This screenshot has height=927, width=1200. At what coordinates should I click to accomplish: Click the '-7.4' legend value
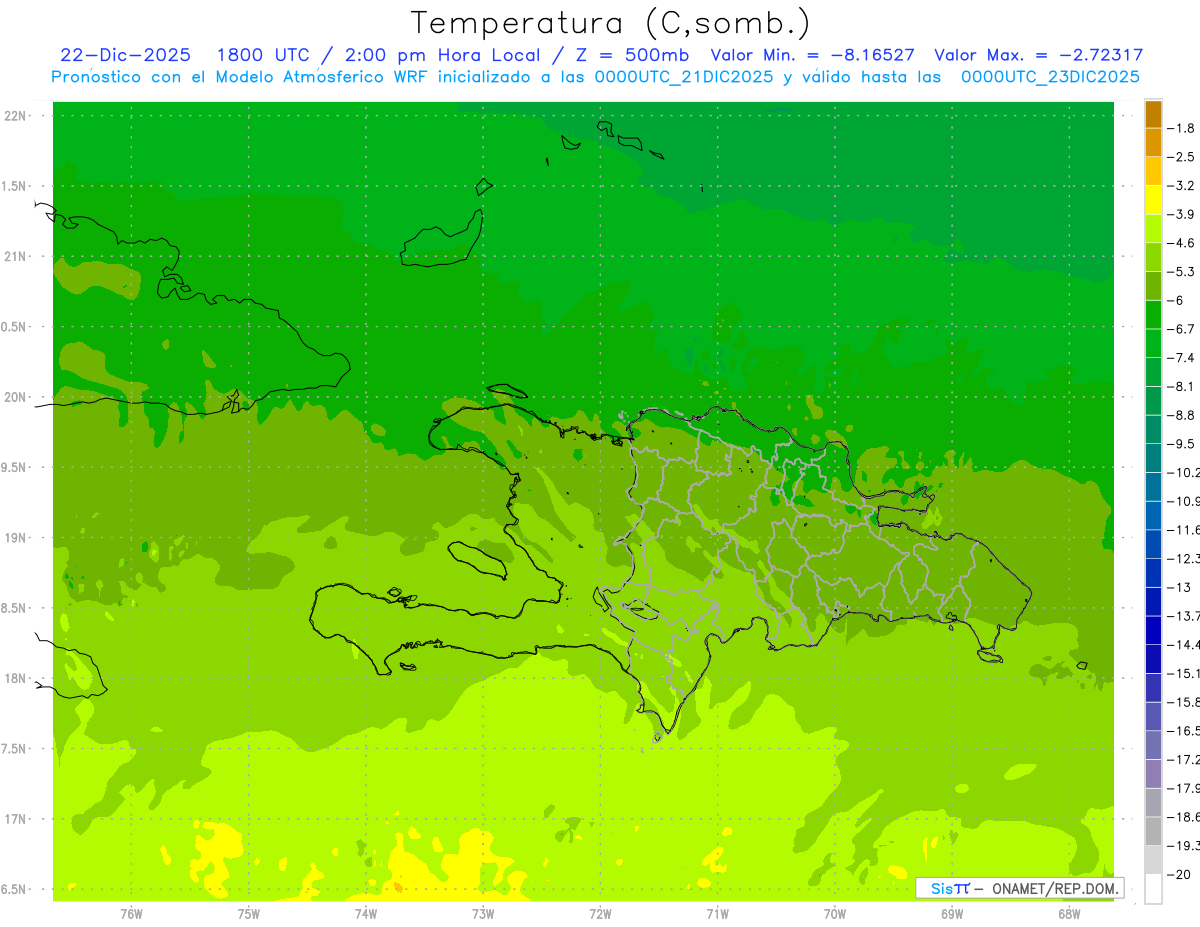[1182, 358]
